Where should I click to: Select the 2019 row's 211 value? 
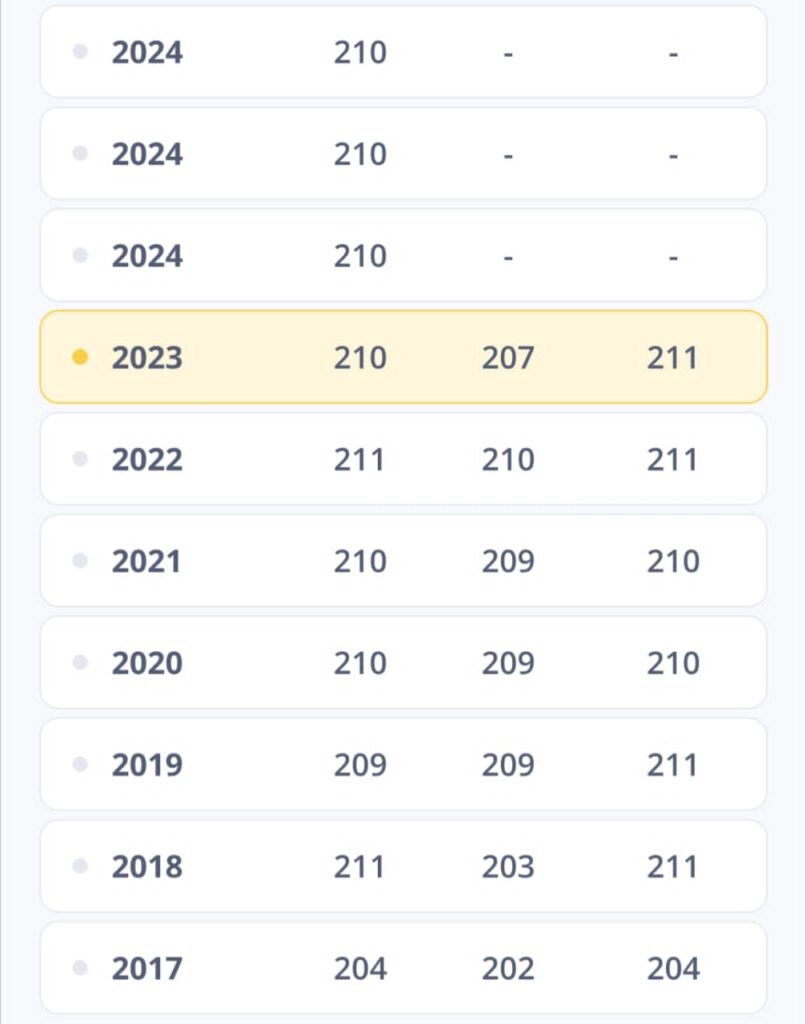tap(672, 765)
